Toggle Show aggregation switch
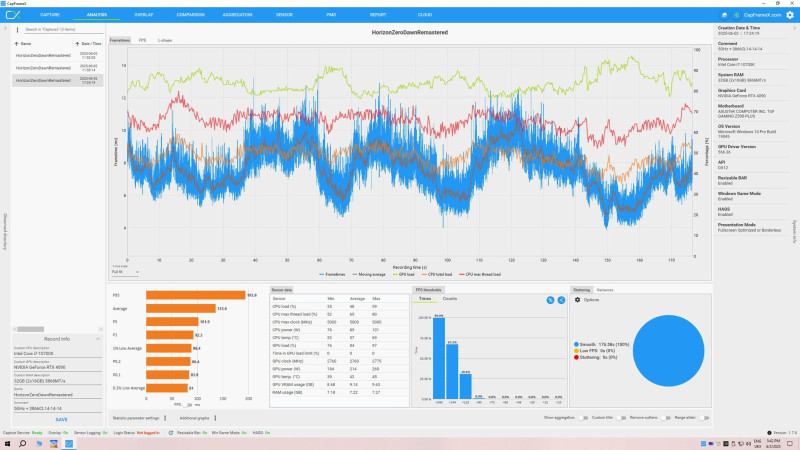This screenshot has height=450, width=800. [x=582, y=418]
